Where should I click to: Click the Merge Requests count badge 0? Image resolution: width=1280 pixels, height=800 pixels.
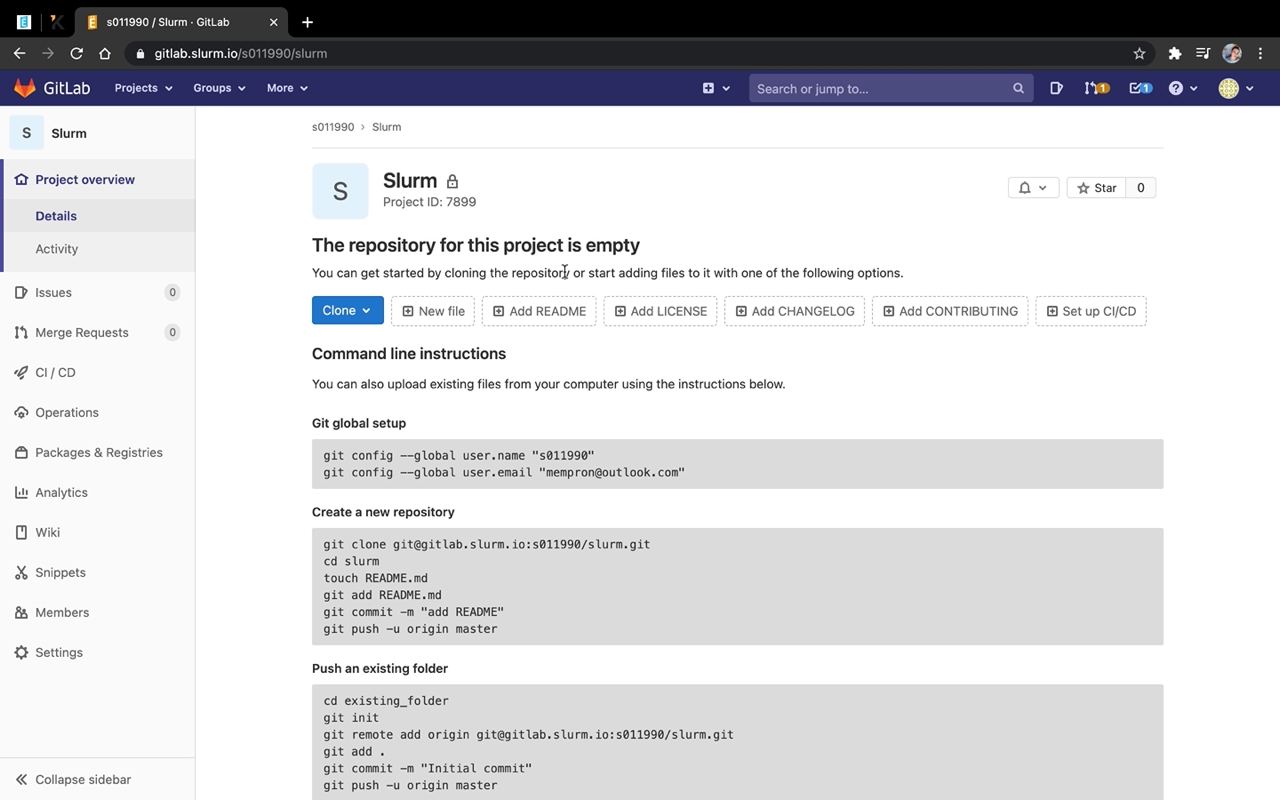pos(172,332)
